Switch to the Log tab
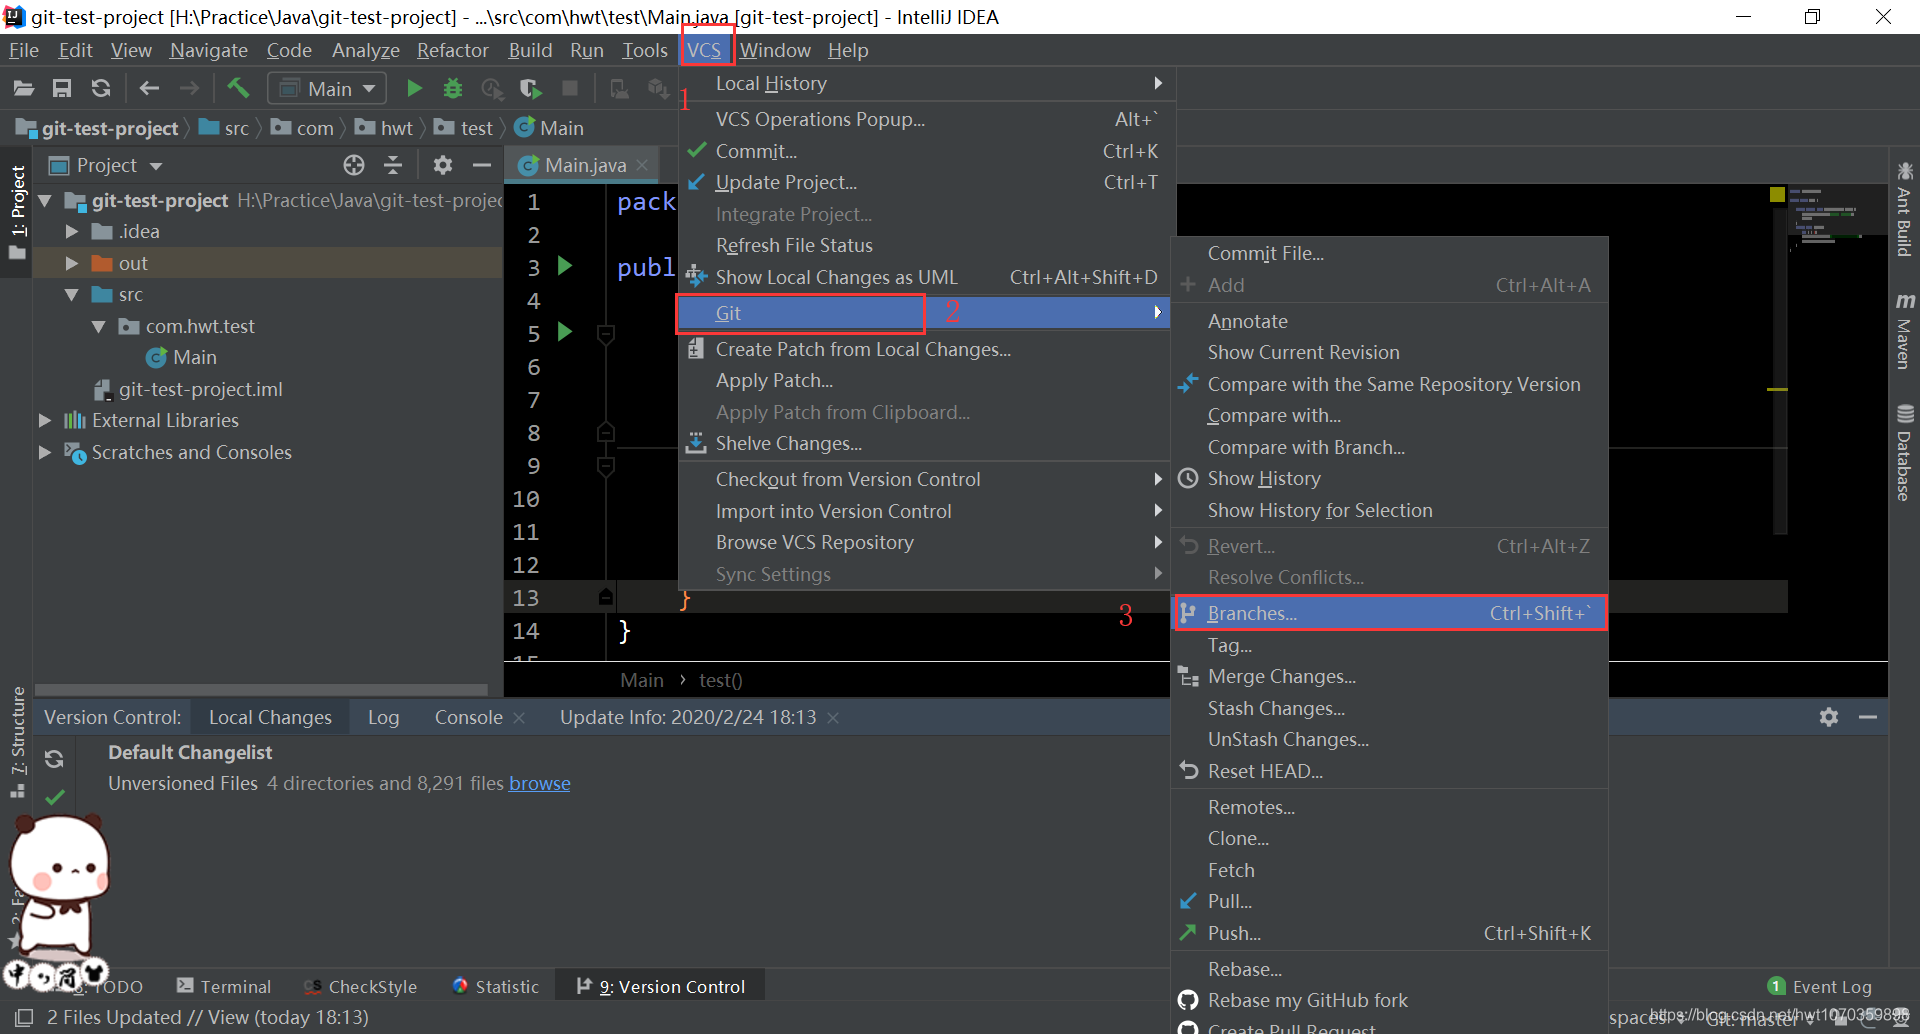Screen dimensions: 1920x1034 point(383,717)
